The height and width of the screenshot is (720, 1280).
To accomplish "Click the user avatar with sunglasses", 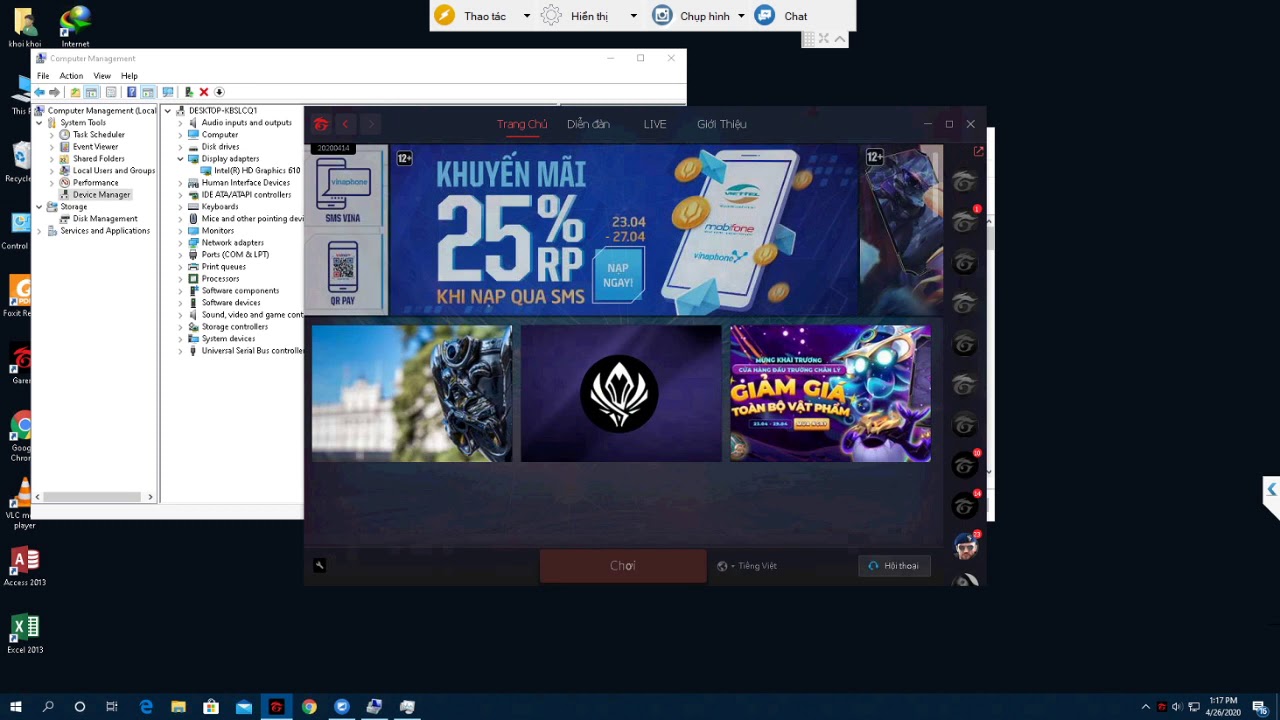I will tap(965, 547).
